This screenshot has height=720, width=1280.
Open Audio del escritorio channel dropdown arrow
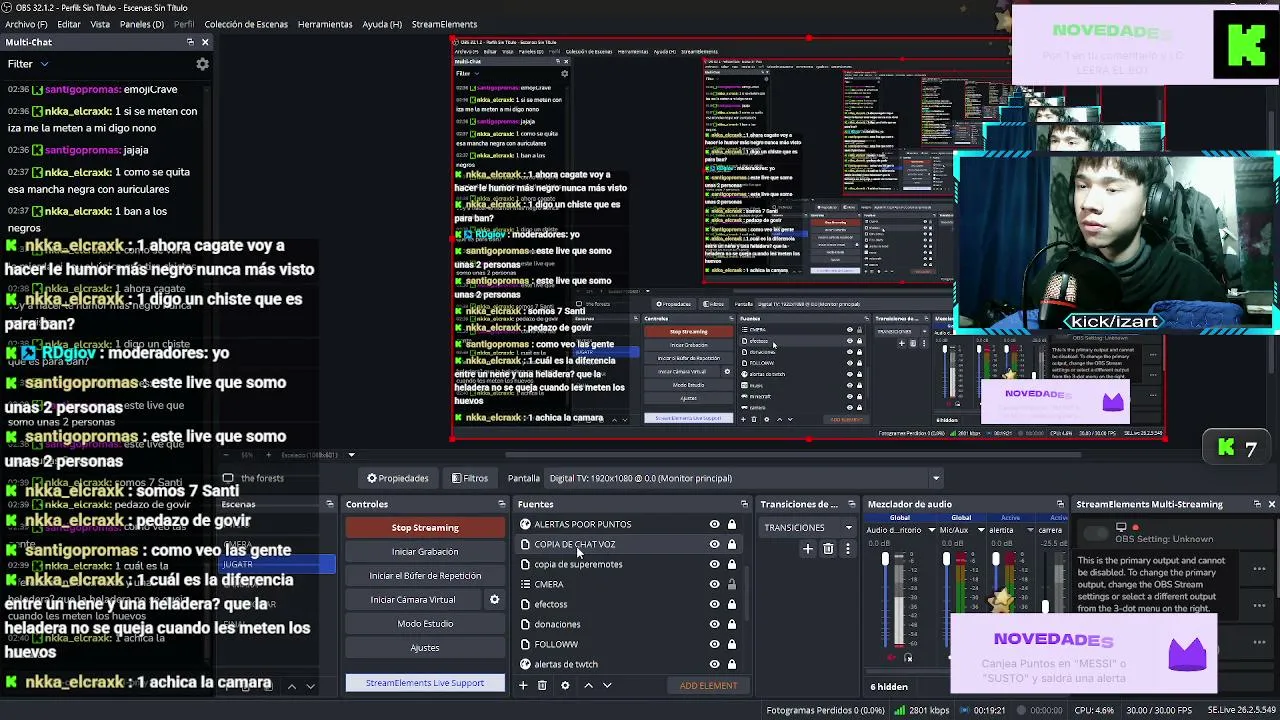click(x=931, y=530)
